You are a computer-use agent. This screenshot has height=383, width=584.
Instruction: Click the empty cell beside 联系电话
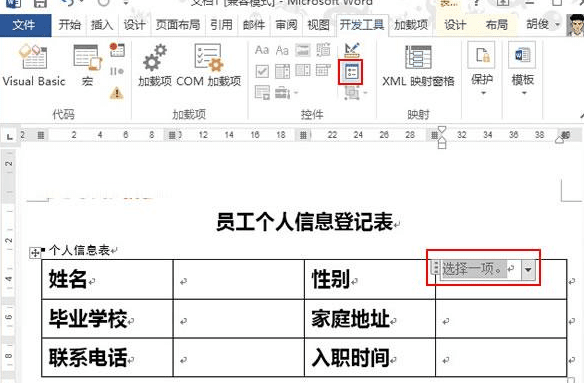239,358
